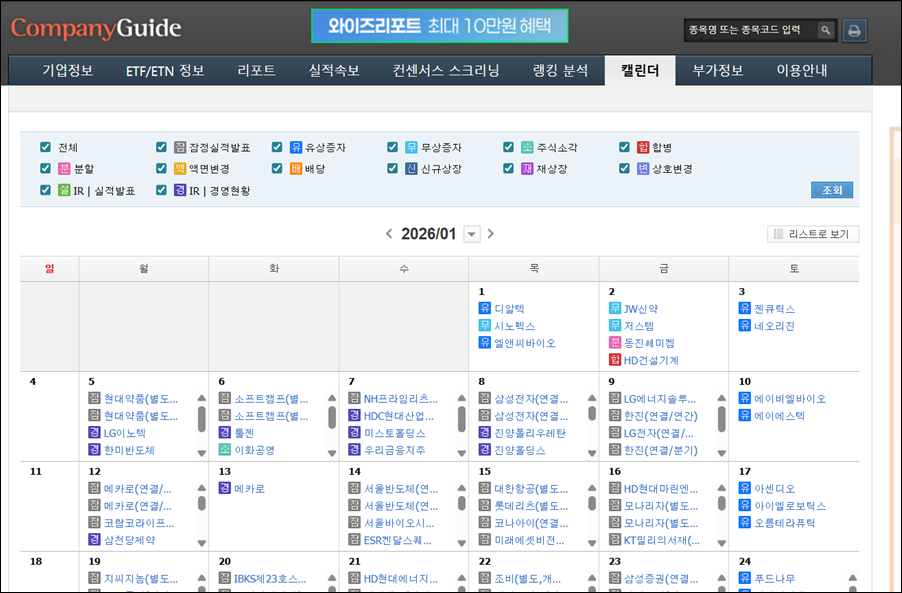Click the icon beside 동진쎄미켐
The image size is (902, 593).
[x=615, y=343]
